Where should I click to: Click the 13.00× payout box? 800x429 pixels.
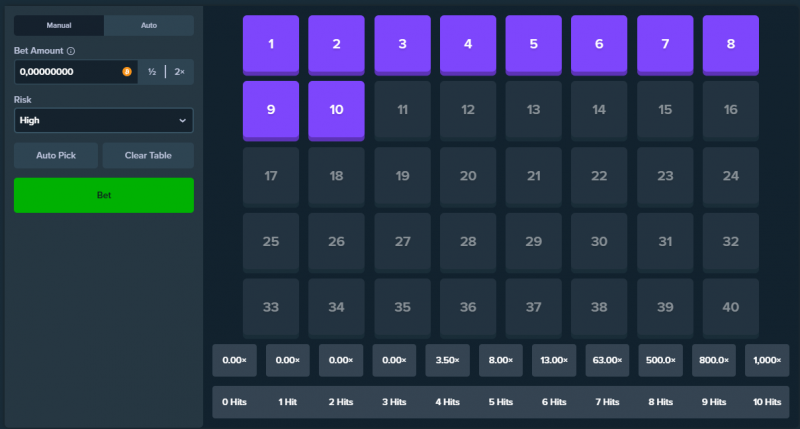[554, 360]
